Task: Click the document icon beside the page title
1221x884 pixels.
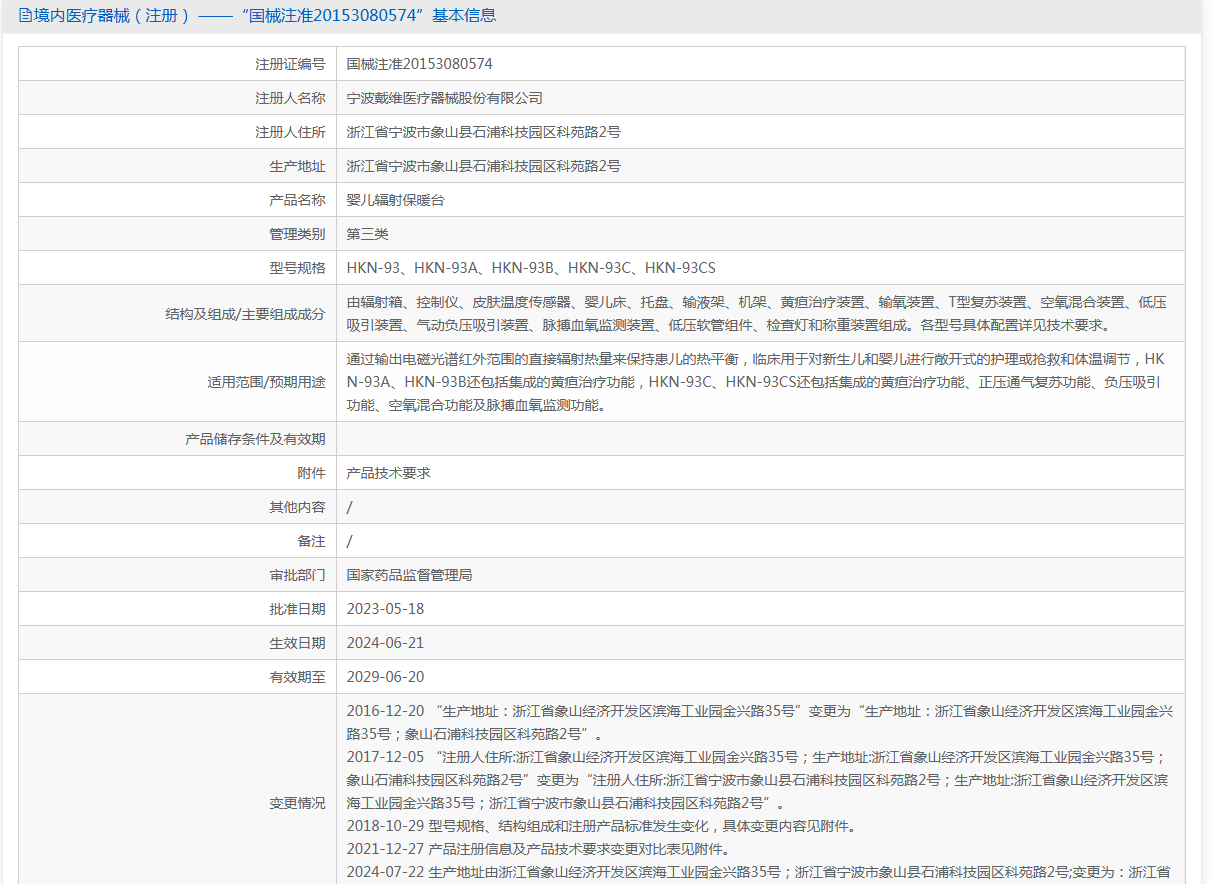Action: pos(25,16)
